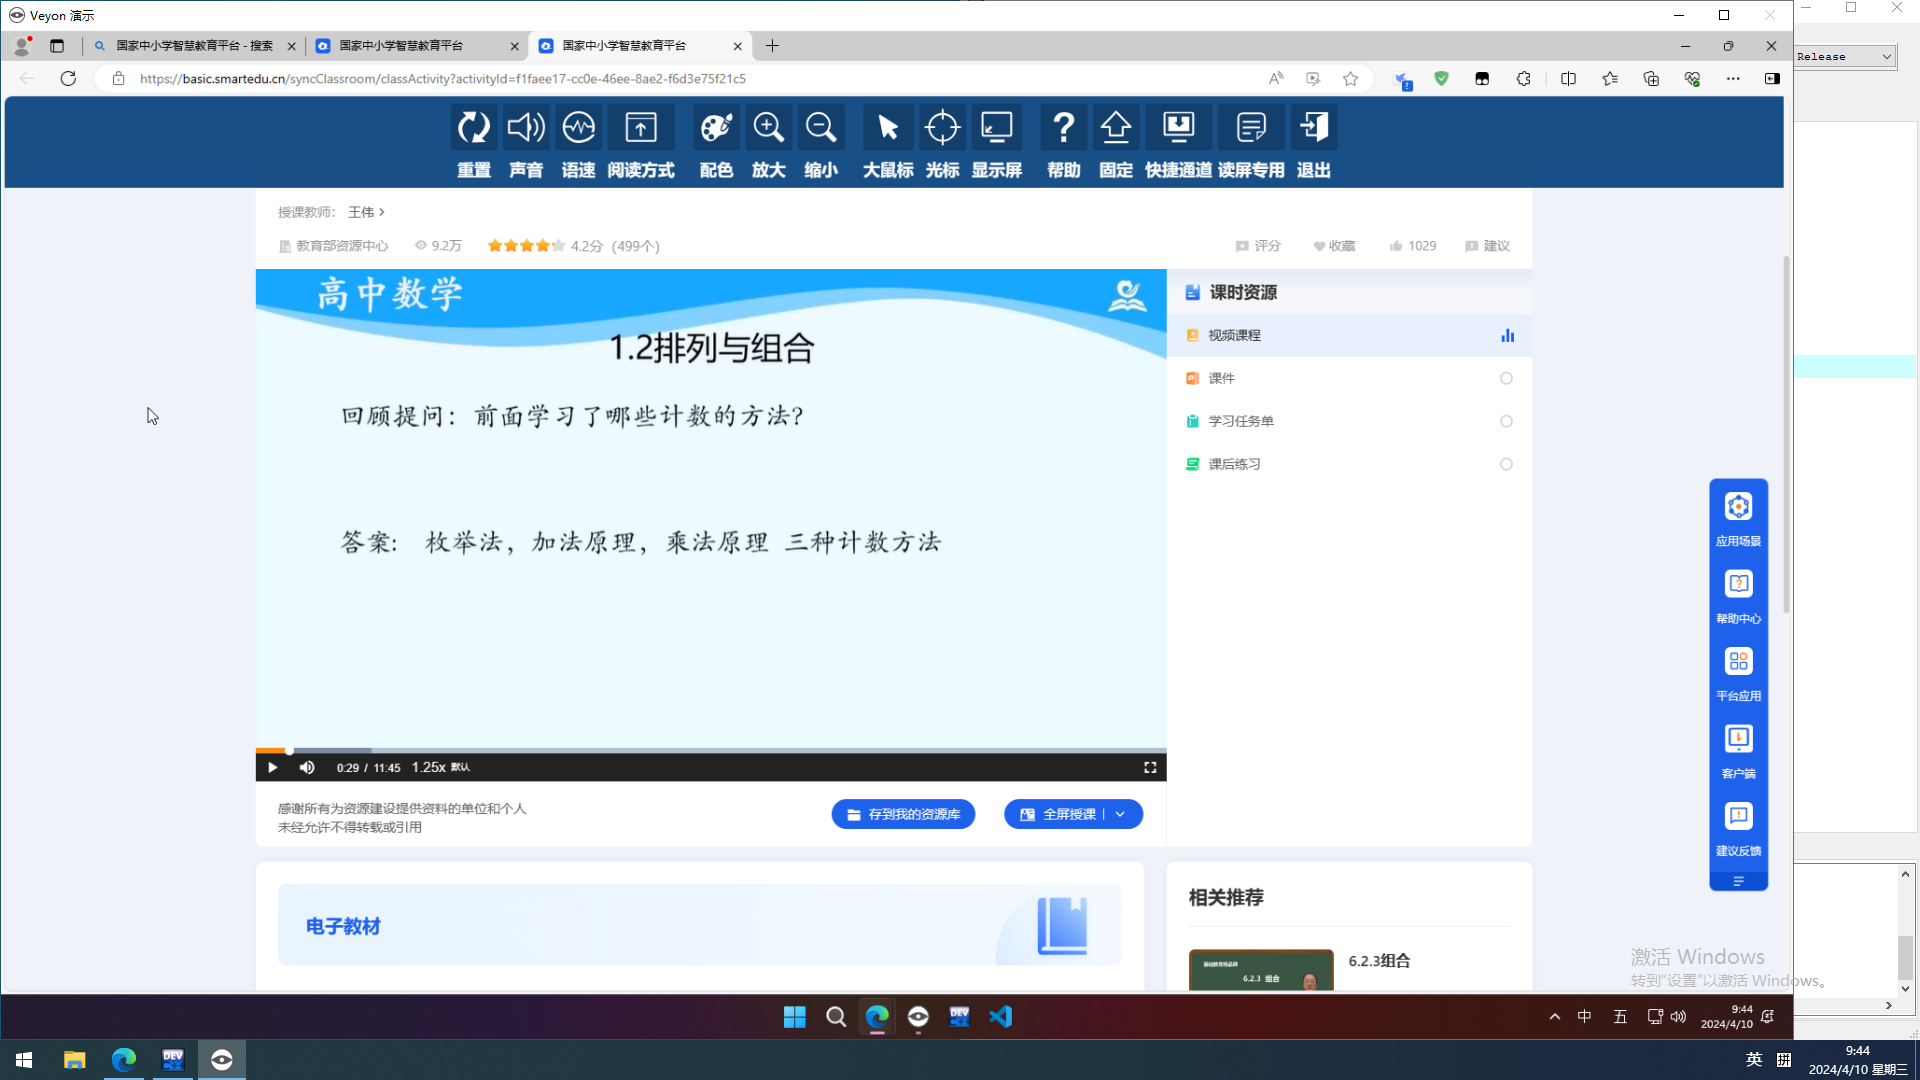
Task: Toggle the 声音 sound icon
Action: click(x=526, y=128)
